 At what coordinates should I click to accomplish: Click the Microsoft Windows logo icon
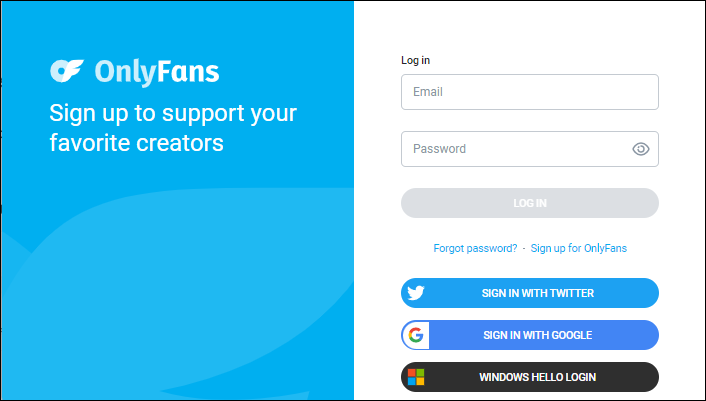point(416,377)
